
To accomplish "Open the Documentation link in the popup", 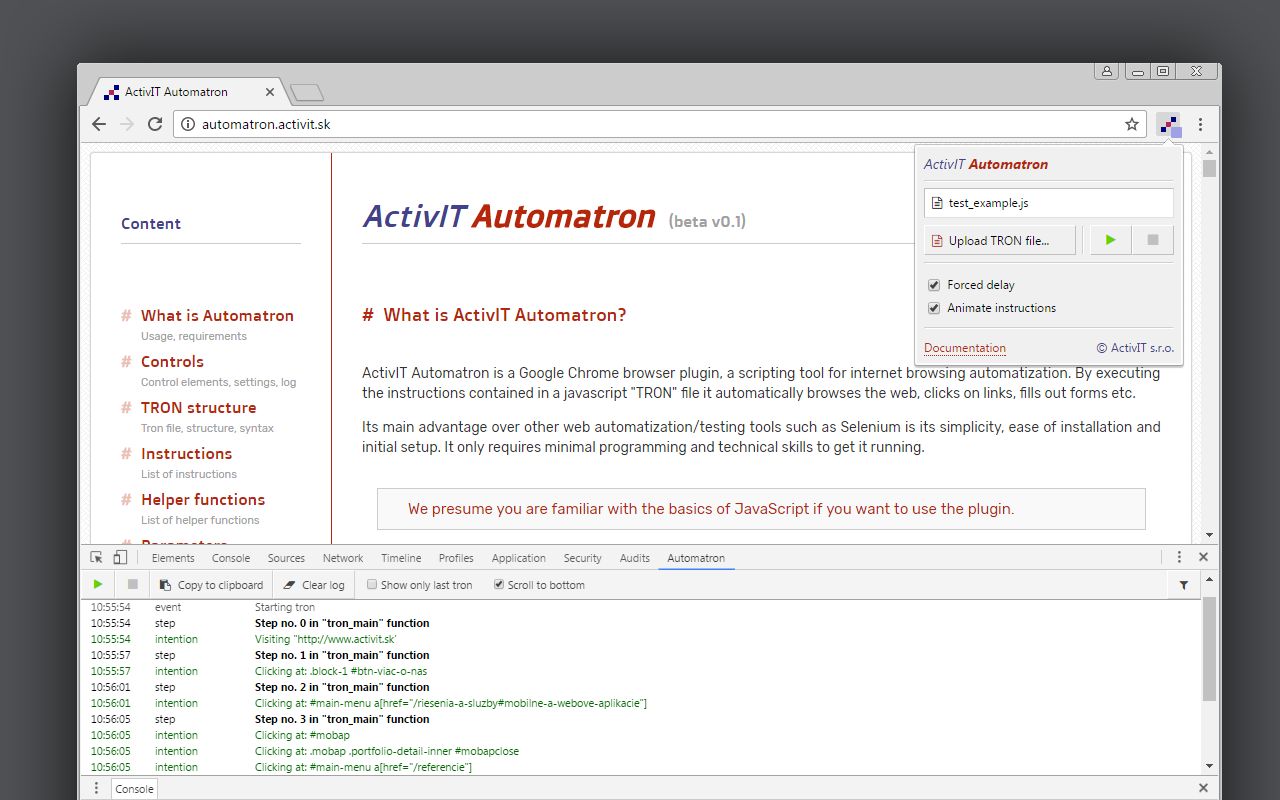I will click(964, 347).
